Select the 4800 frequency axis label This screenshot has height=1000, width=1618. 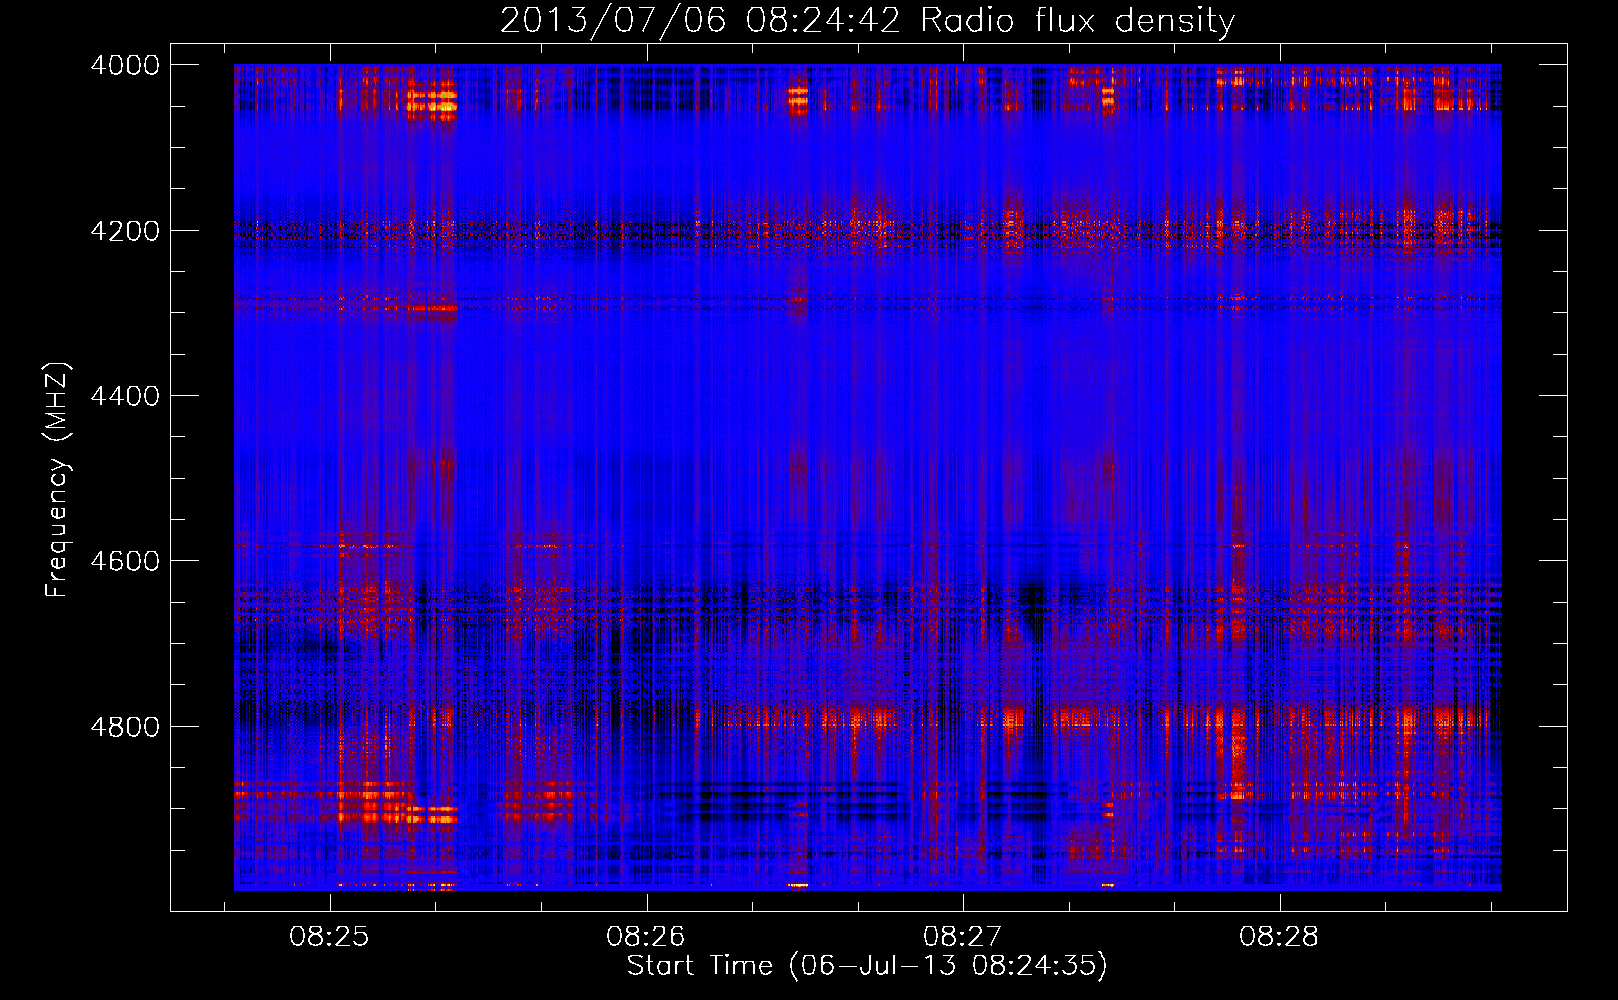tap(125, 726)
